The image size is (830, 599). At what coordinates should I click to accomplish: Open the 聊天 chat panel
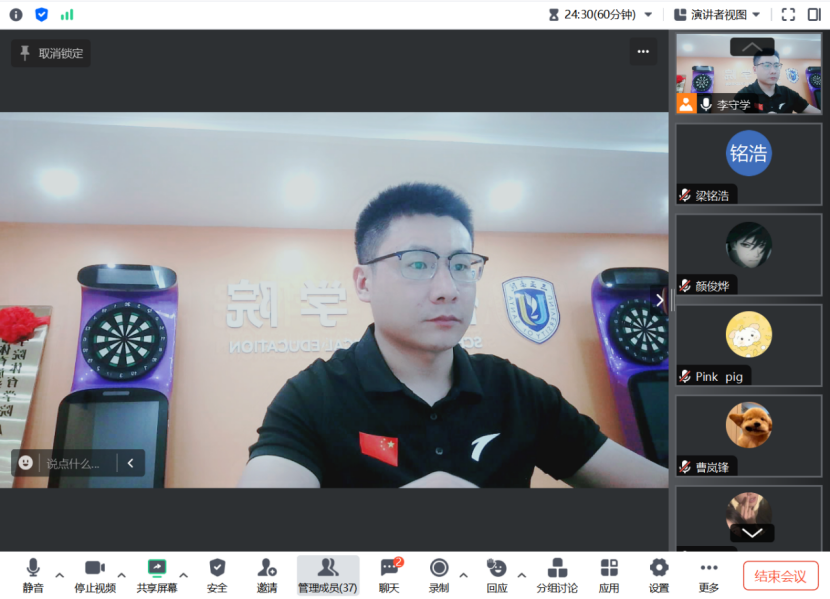tap(389, 569)
